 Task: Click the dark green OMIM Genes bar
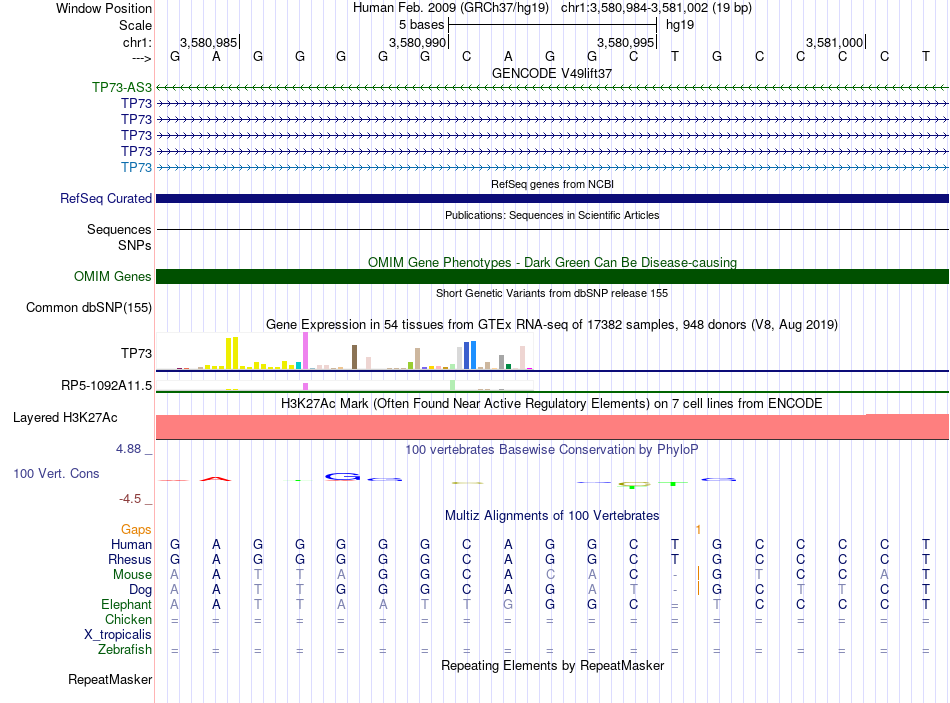(552, 276)
